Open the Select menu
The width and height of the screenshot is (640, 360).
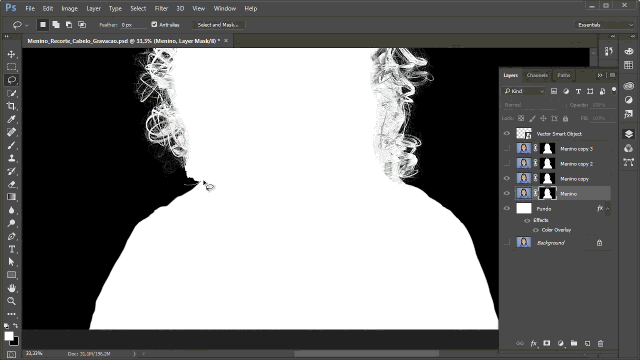138,8
